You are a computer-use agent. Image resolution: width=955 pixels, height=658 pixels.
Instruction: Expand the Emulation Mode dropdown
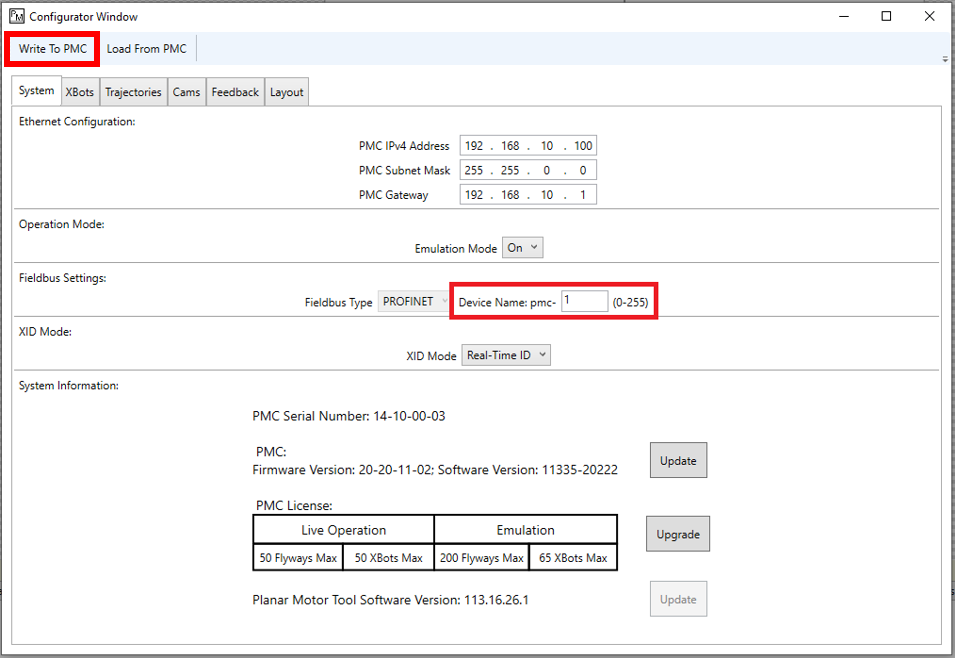522,248
